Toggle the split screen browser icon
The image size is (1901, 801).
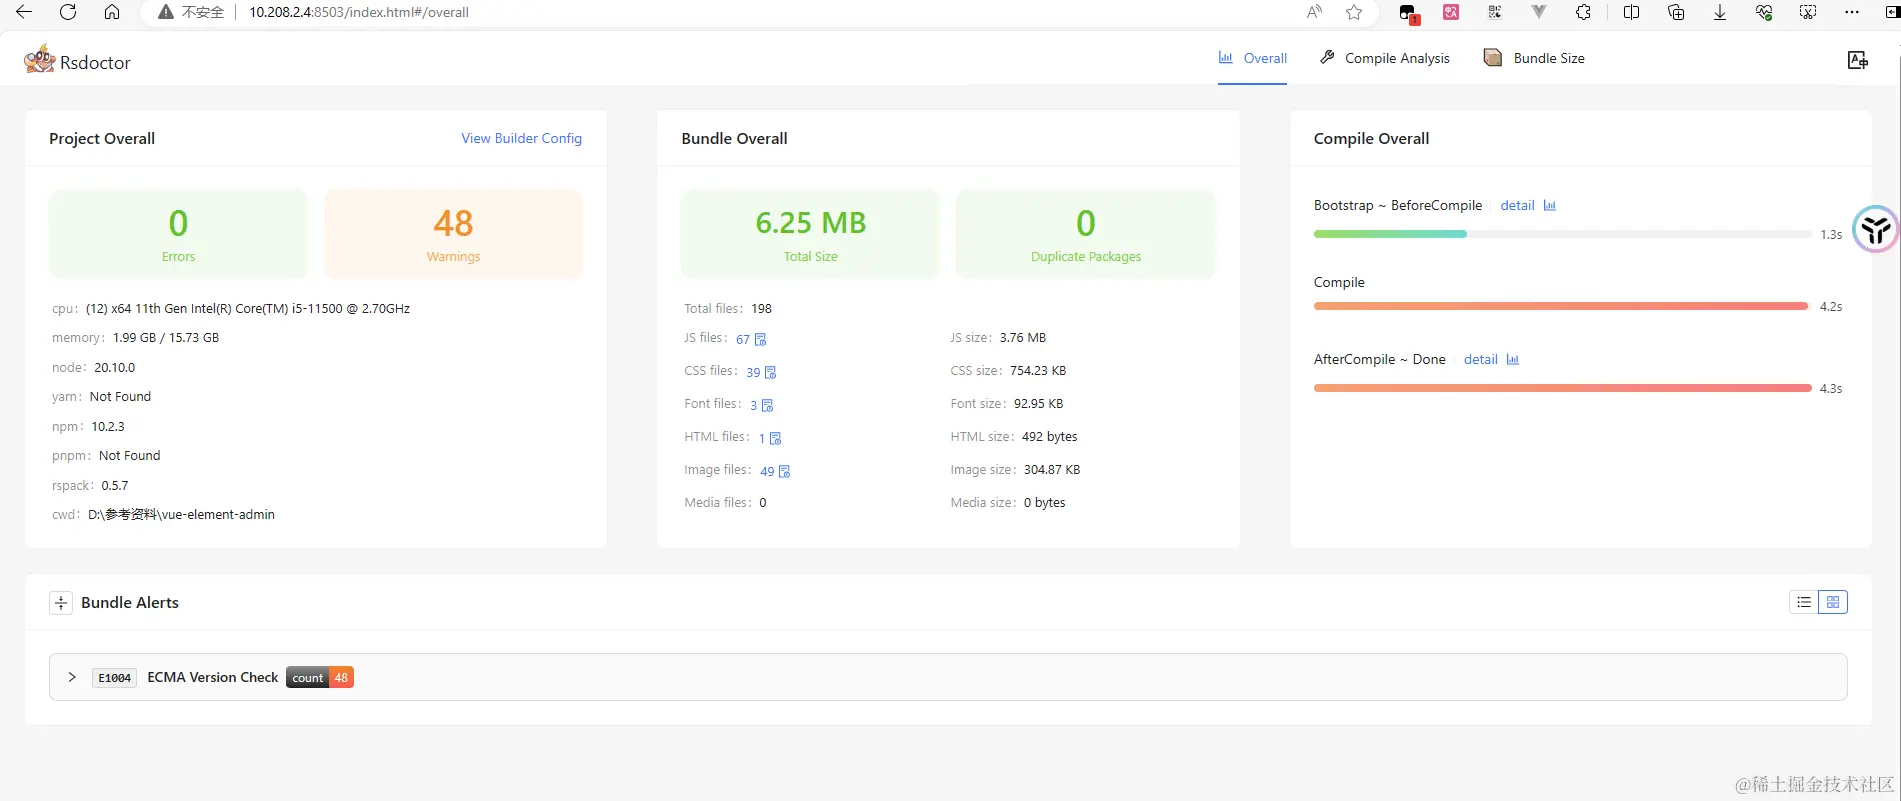[x=1631, y=12]
